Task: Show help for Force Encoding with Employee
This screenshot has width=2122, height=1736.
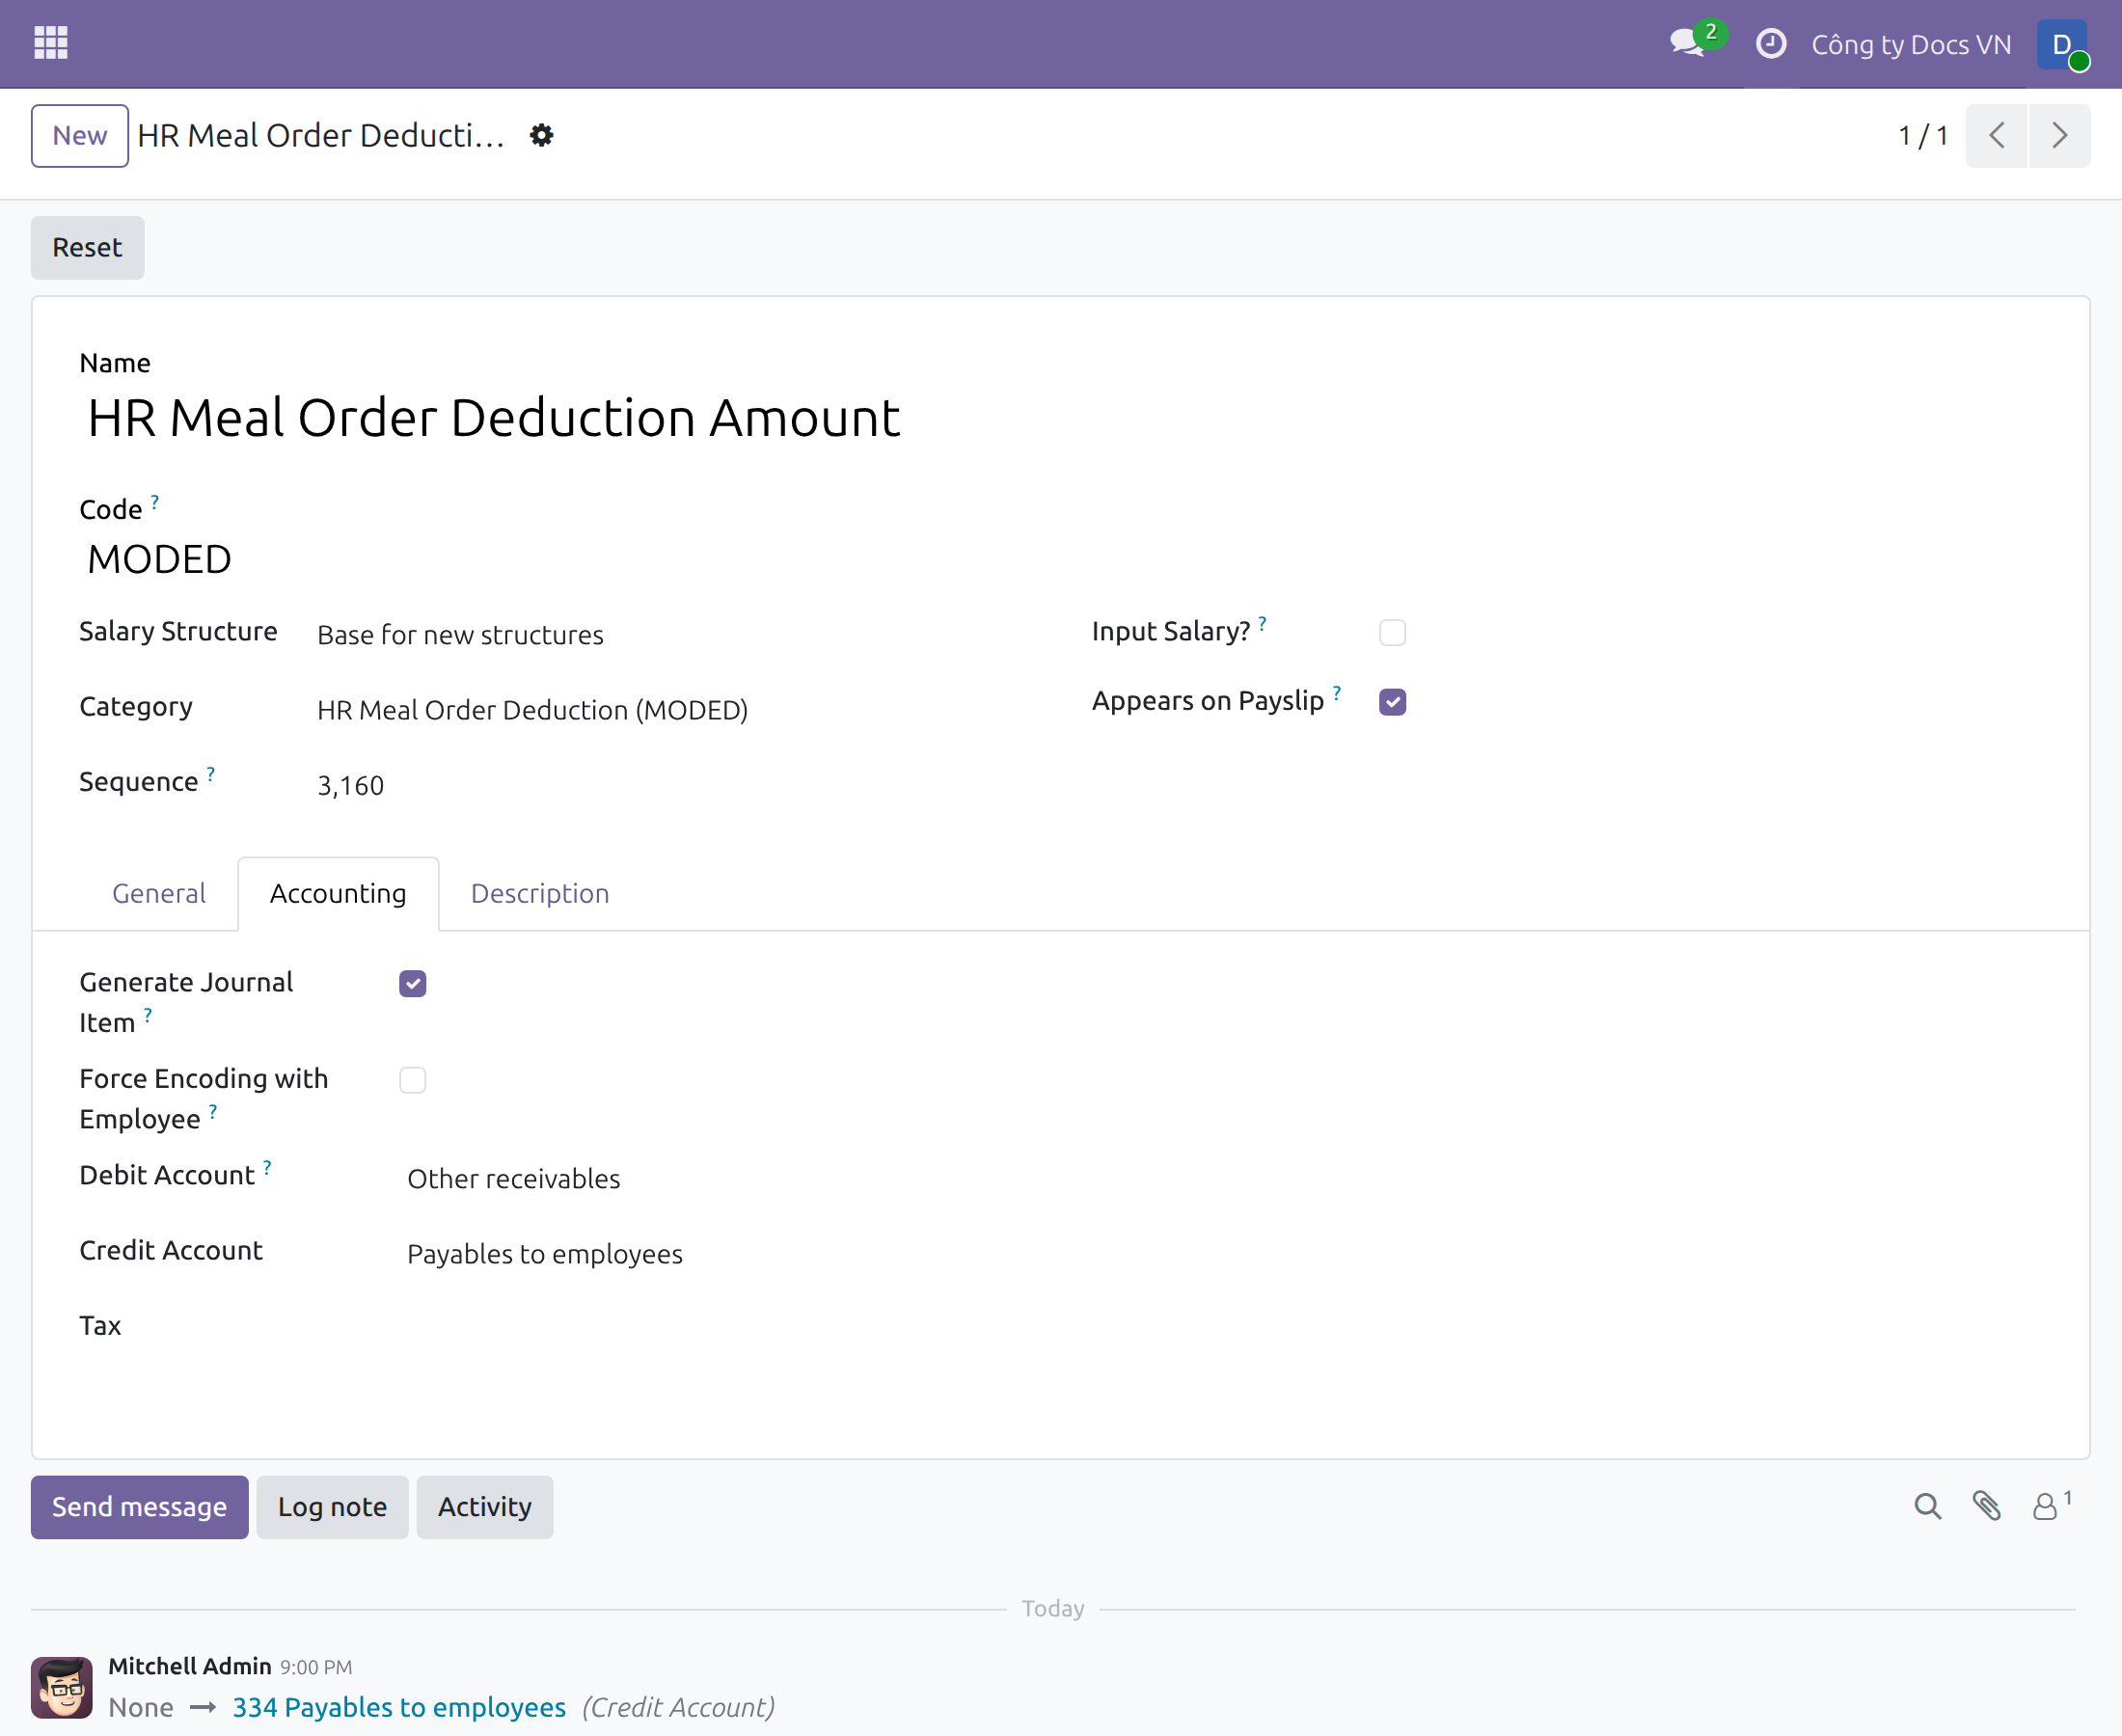Action: (x=213, y=1111)
